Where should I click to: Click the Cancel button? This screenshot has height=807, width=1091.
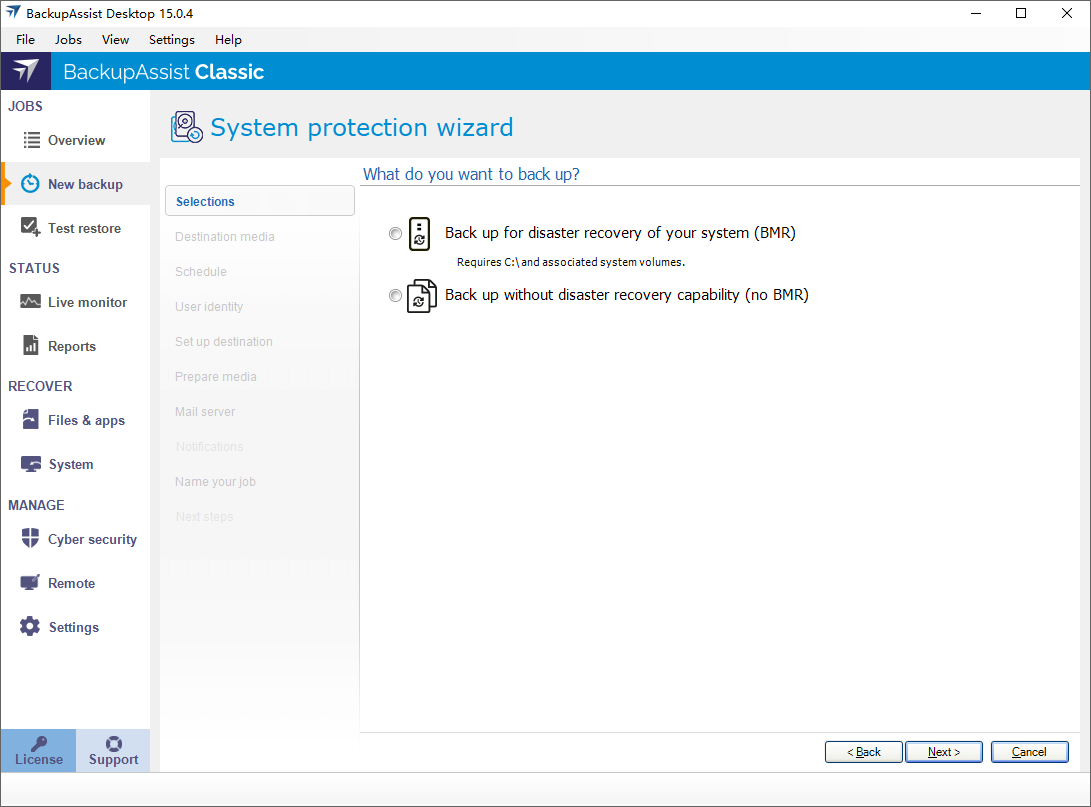(x=1029, y=752)
